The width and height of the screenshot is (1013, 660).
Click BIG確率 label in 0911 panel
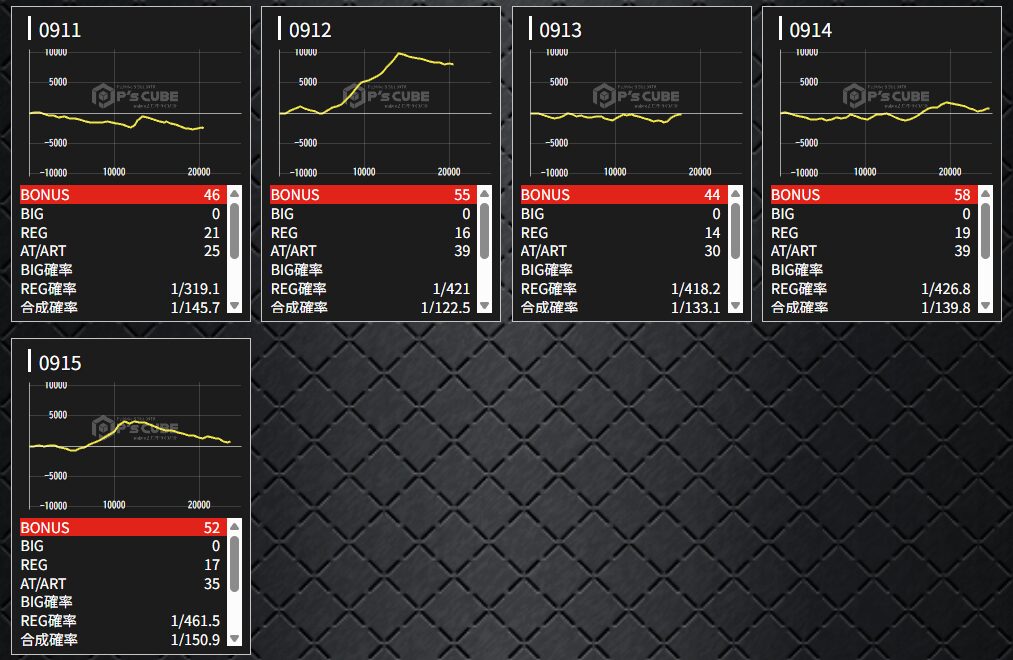tap(46, 269)
